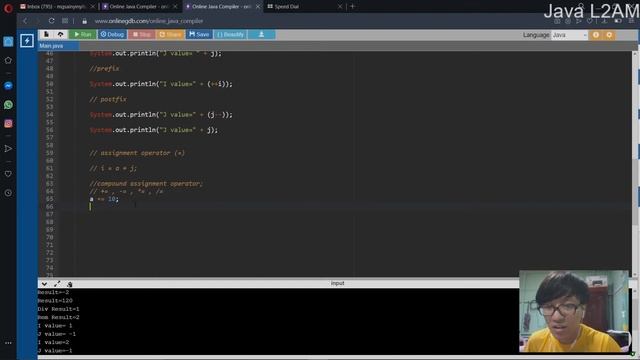Expand the console to fullscreen icon
The width and height of the screenshot is (640, 360).
57,284
